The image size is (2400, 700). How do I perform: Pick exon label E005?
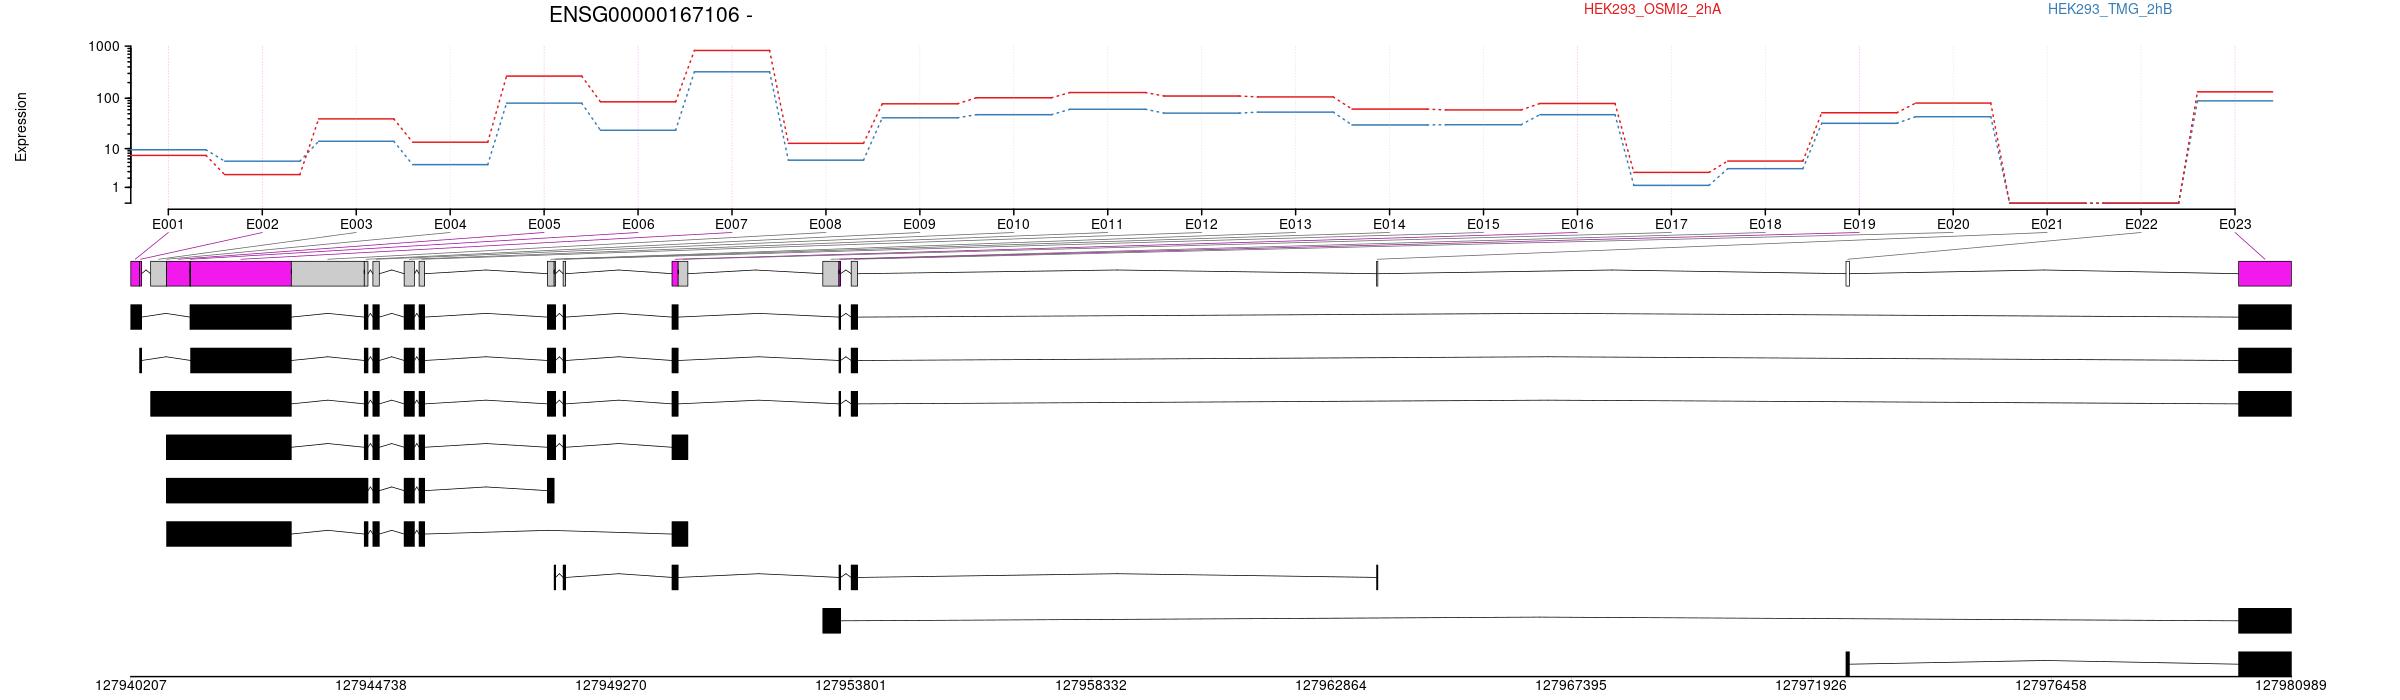coord(544,225)
